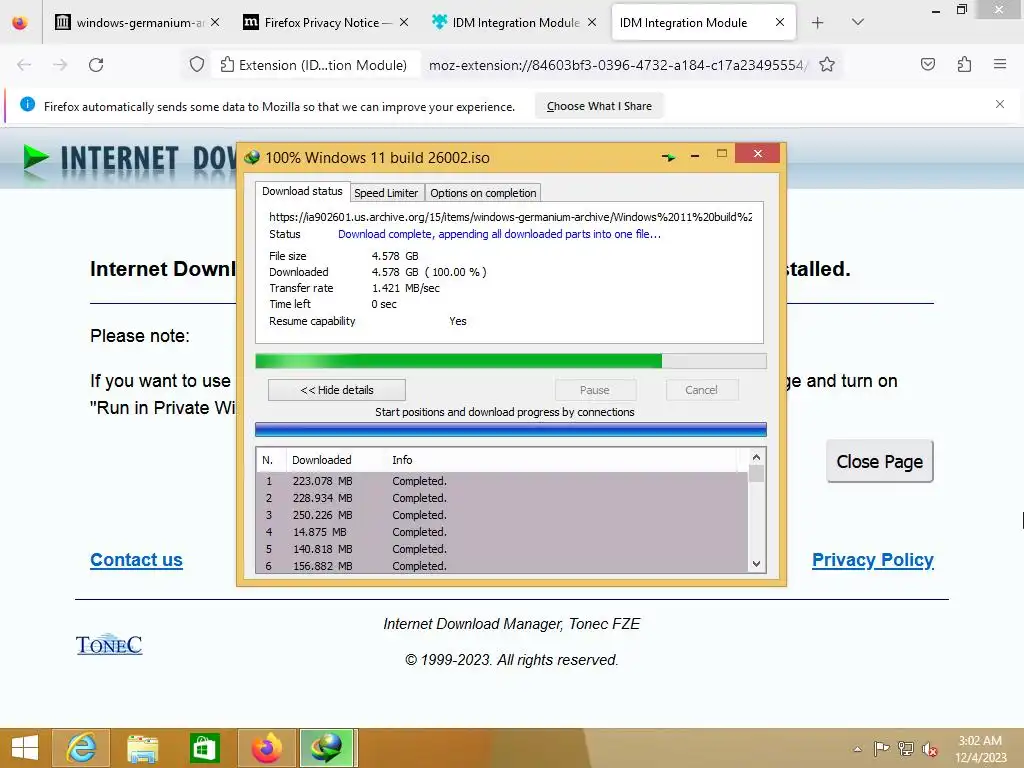
Task: Click the Firefox back arrow
Action: point(24,65)
